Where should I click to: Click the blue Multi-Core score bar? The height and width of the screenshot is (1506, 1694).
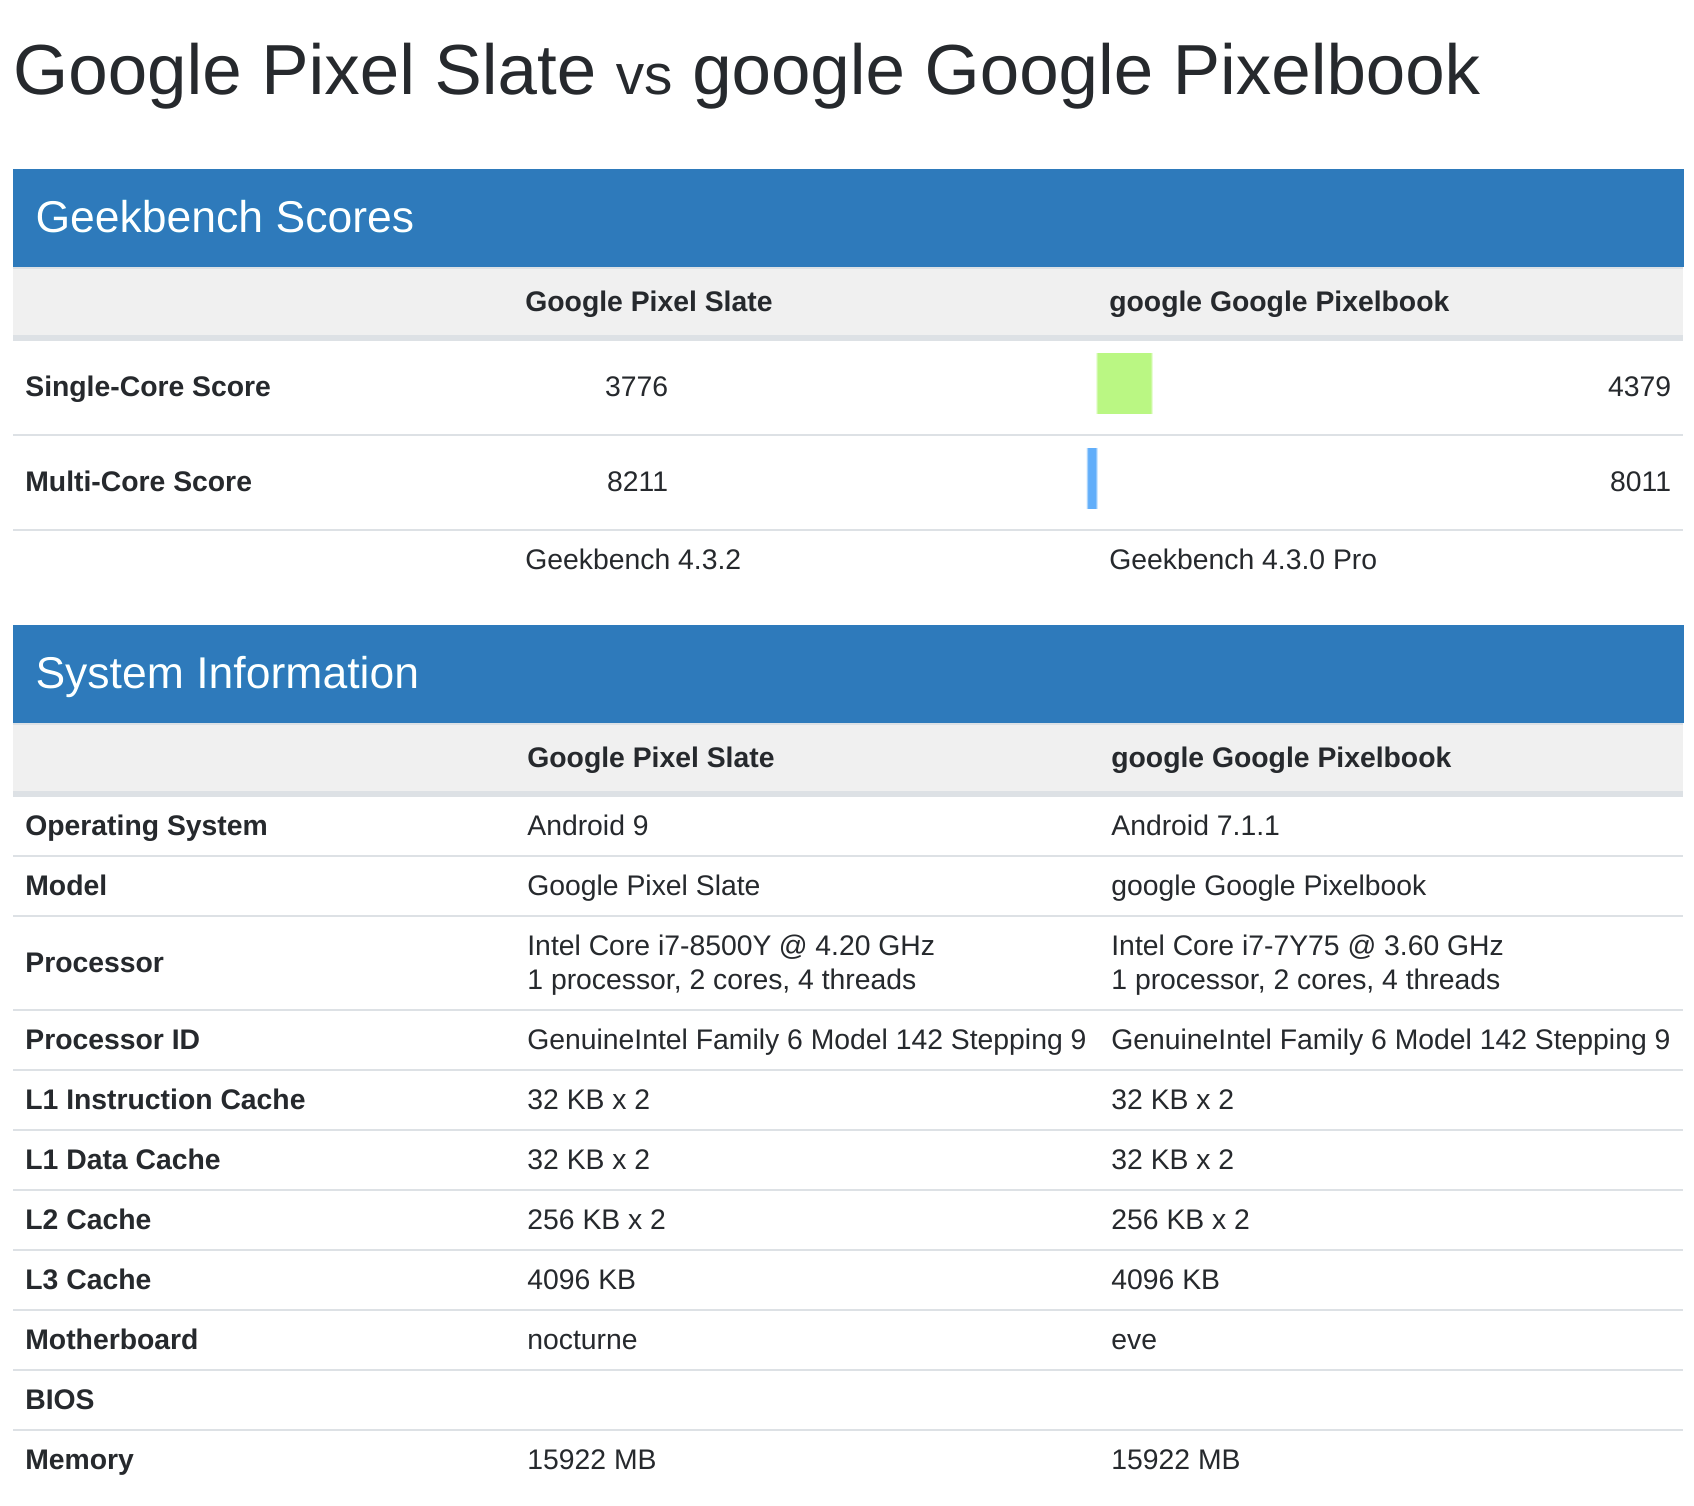point(1092,479)
